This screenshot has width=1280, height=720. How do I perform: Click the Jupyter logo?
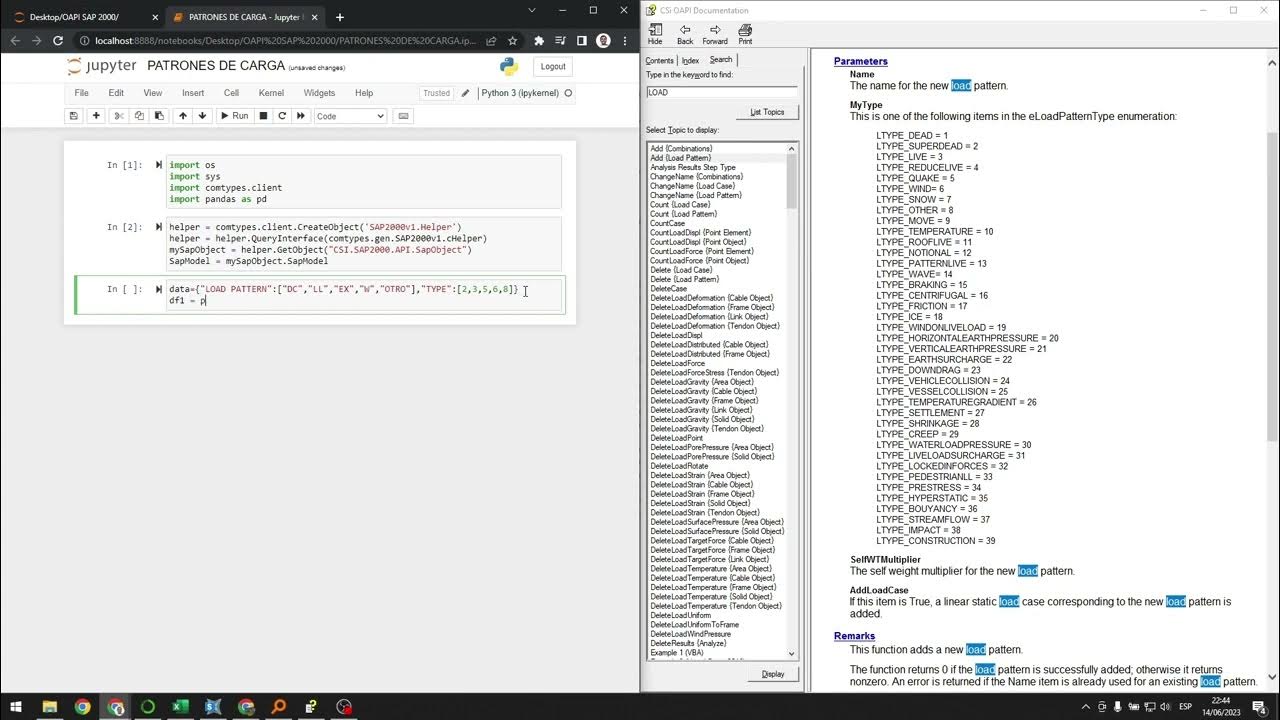coord(102,66)
